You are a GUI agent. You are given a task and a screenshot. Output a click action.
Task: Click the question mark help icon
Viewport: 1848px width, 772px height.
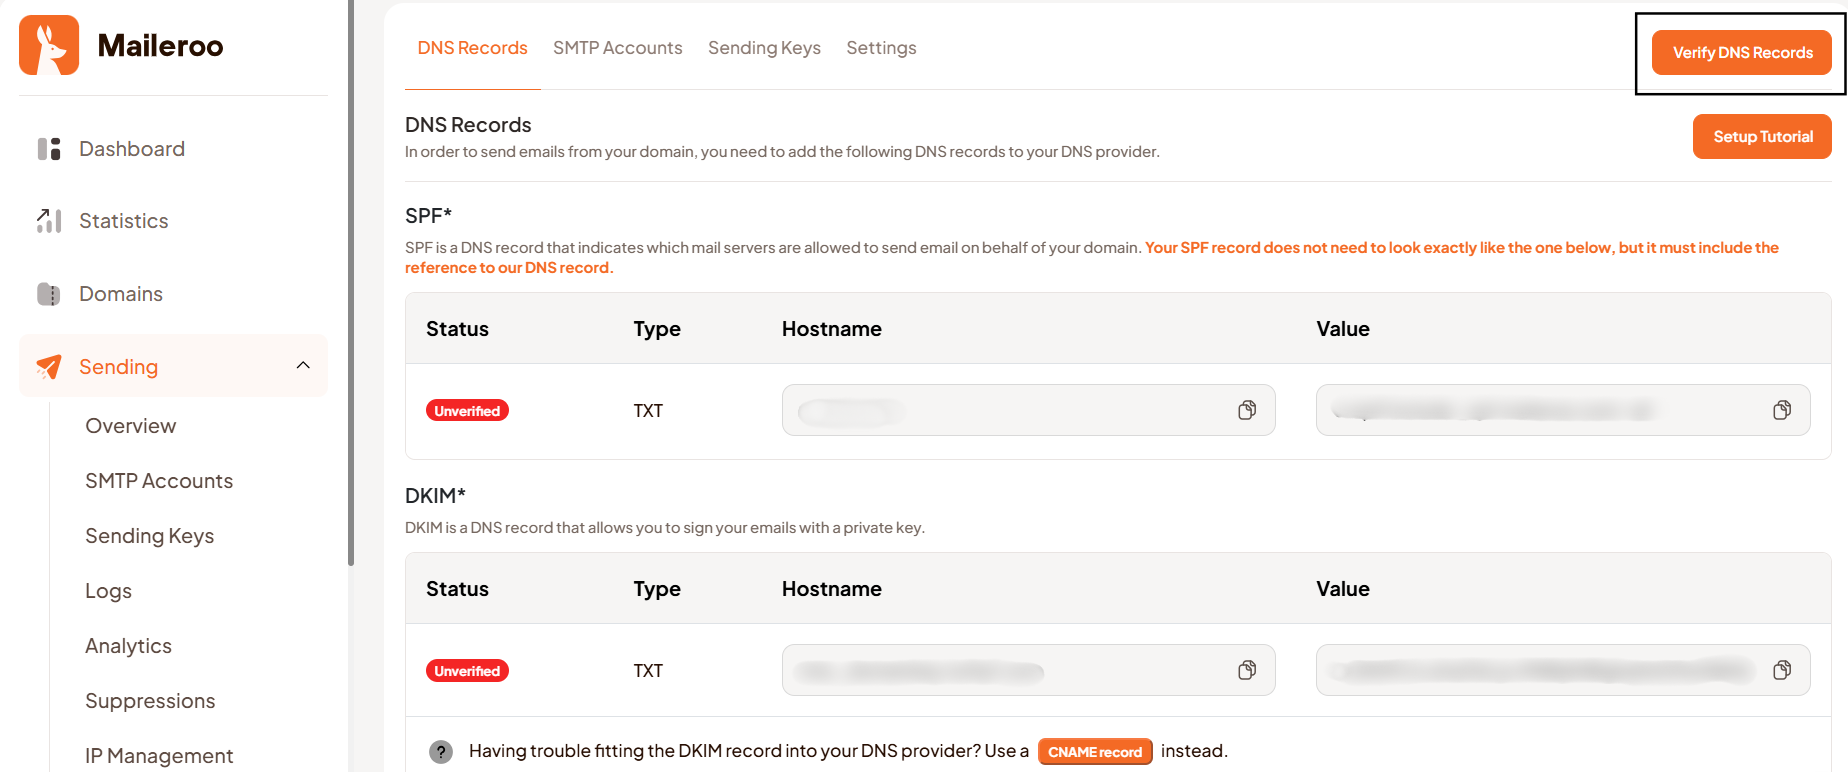441,752
